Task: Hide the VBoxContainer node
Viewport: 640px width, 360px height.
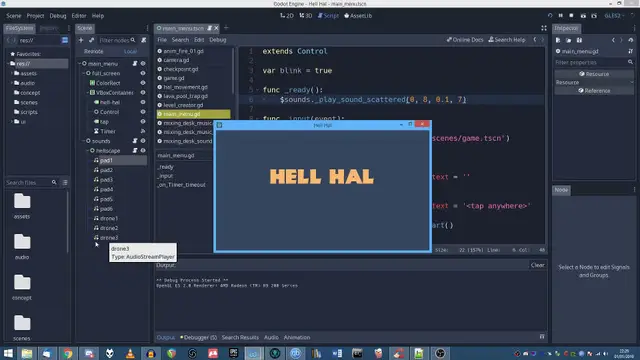Action: [x=143, y=93]
